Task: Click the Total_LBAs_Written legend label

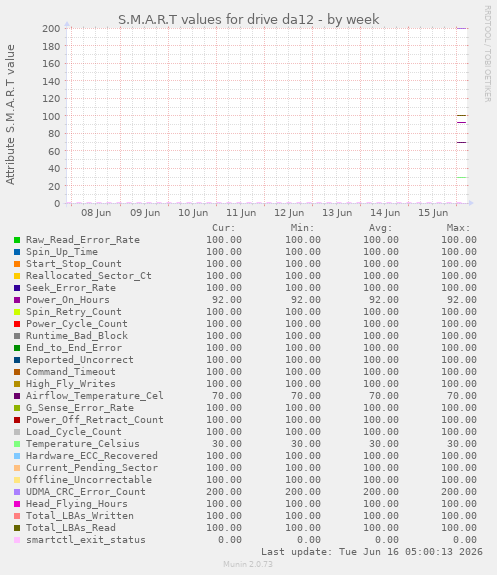Action: pos(80,516)
